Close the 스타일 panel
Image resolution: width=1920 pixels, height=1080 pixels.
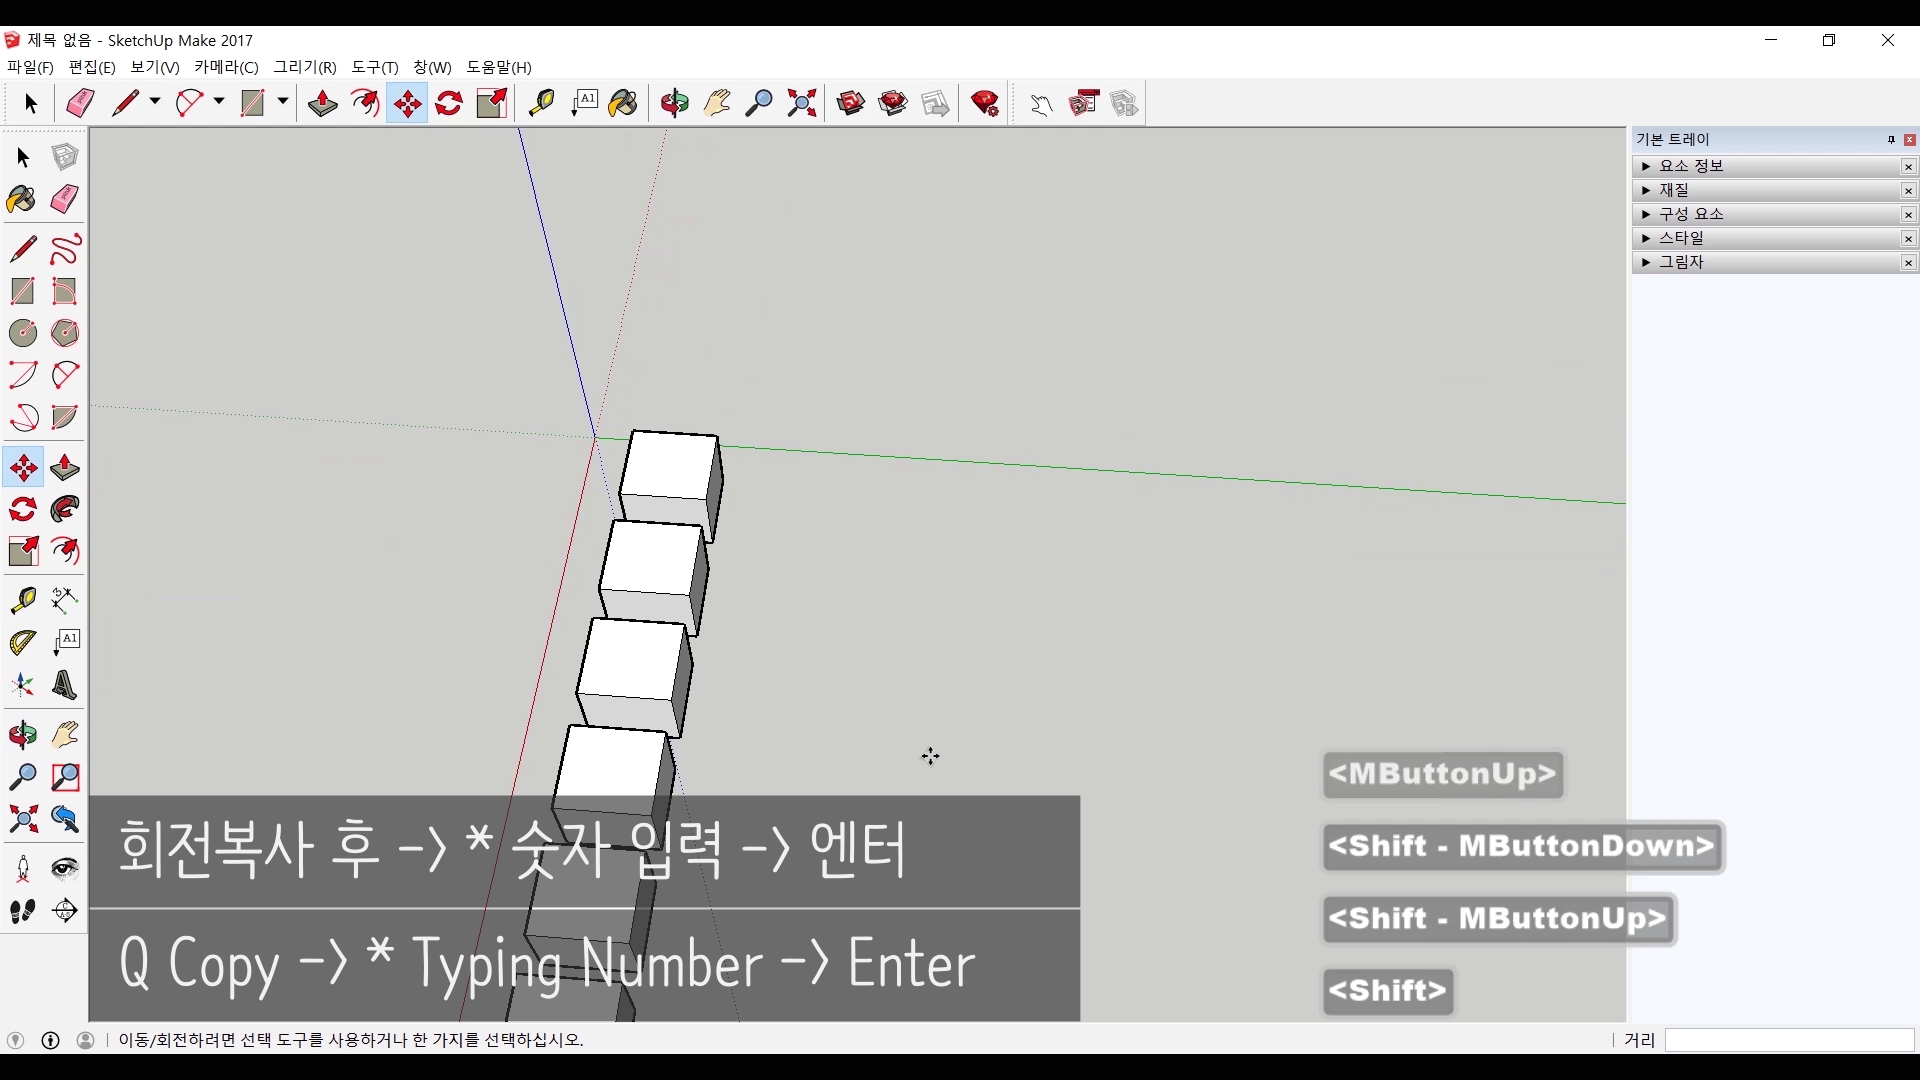(1908, 238)
